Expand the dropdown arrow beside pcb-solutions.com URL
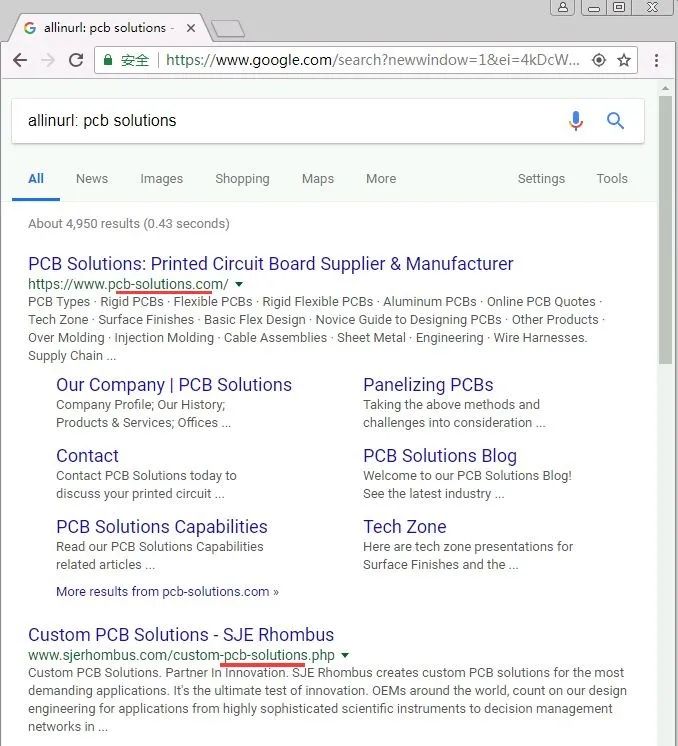678x746 pixels. (239, 284)
